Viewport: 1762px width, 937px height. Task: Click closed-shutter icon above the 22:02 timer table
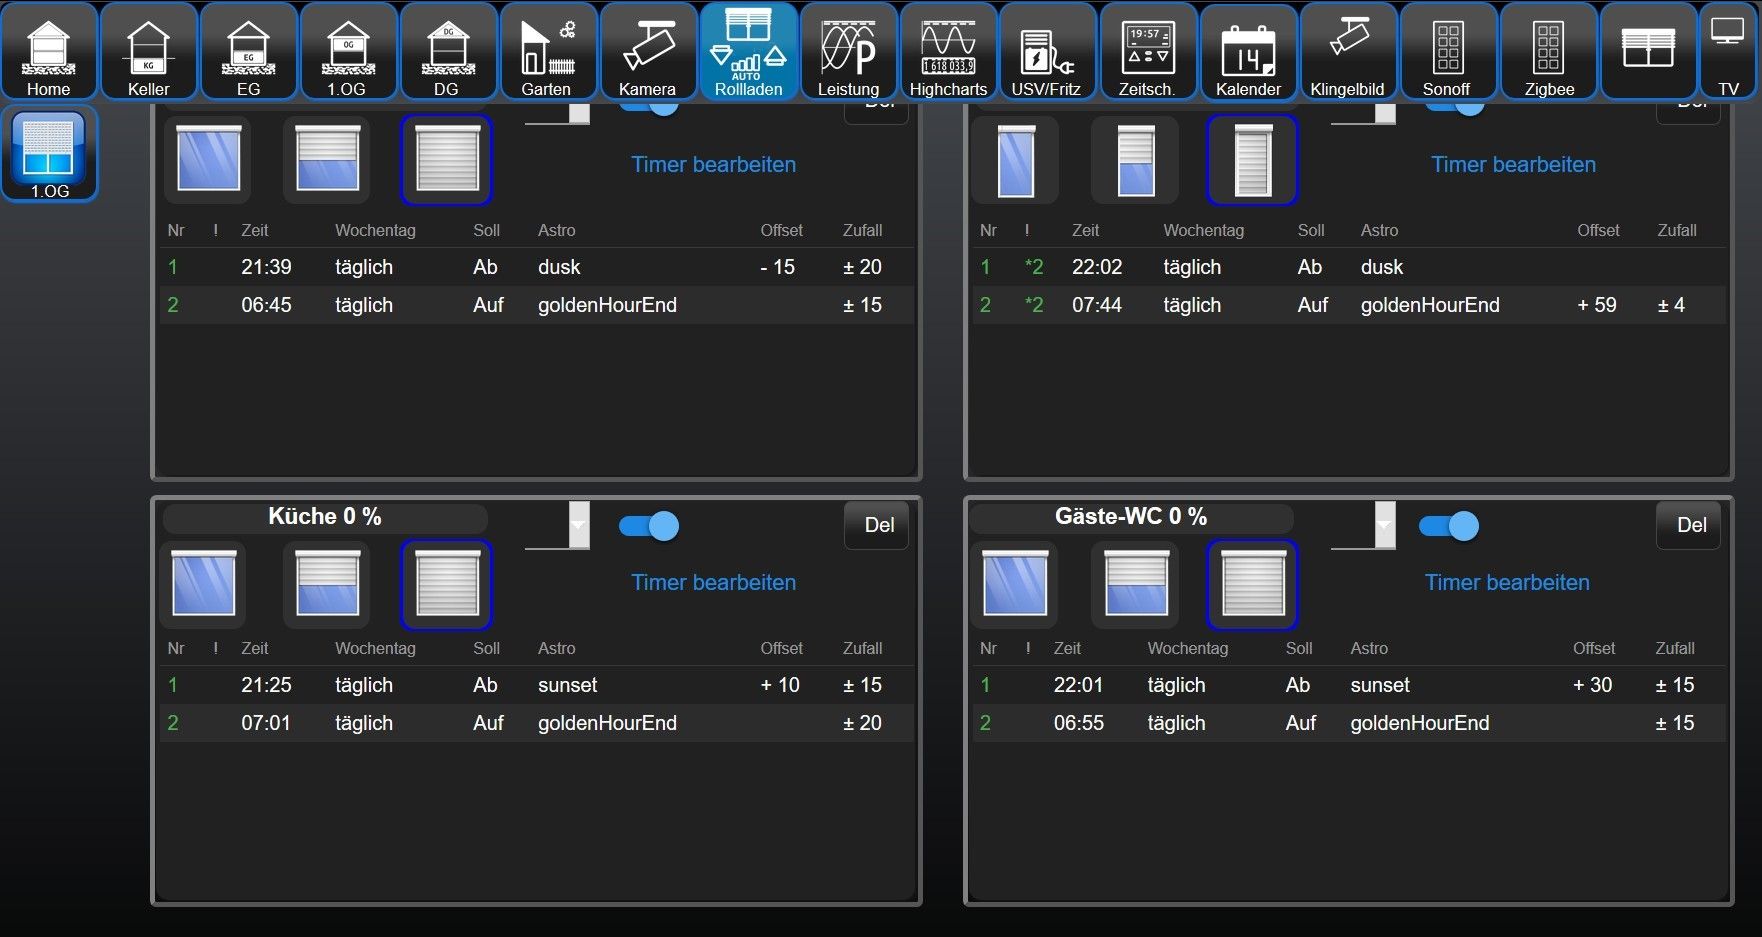click(x=1253, y=160)
